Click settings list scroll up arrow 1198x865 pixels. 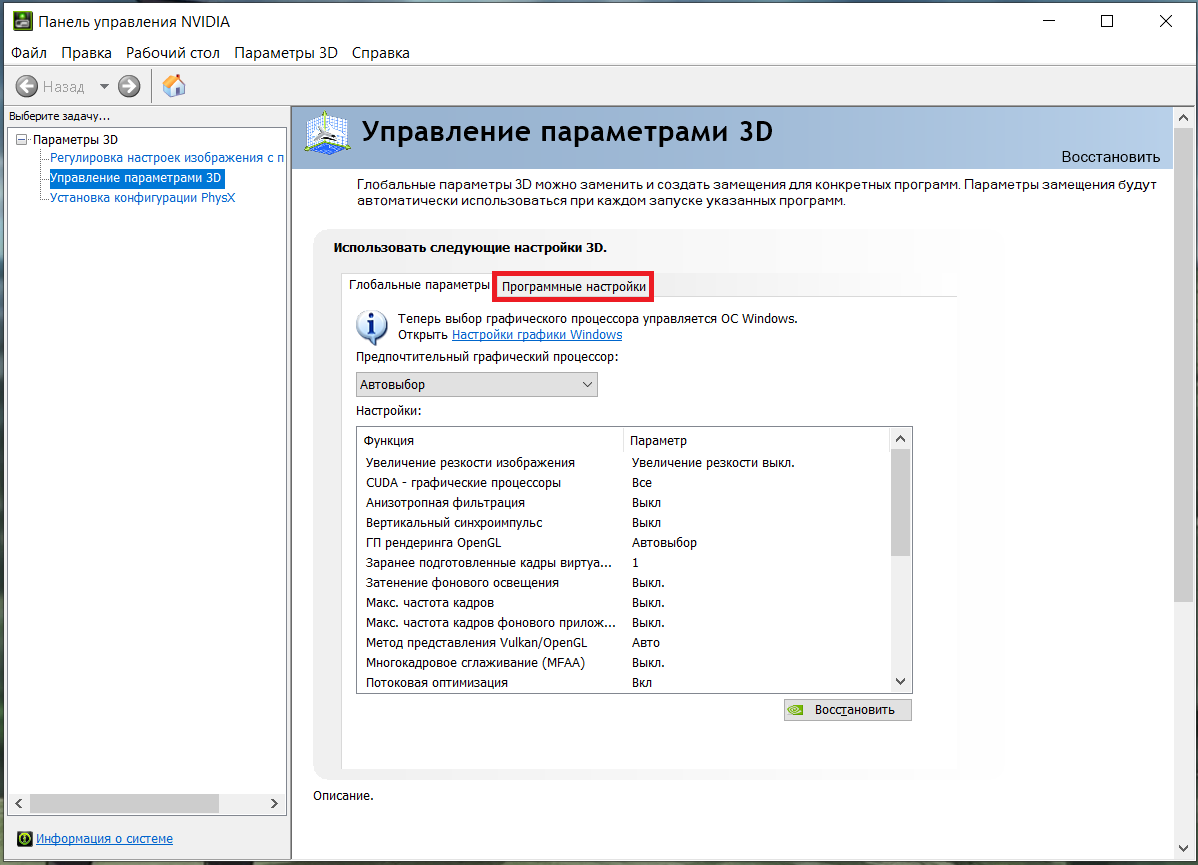(901, 439)
